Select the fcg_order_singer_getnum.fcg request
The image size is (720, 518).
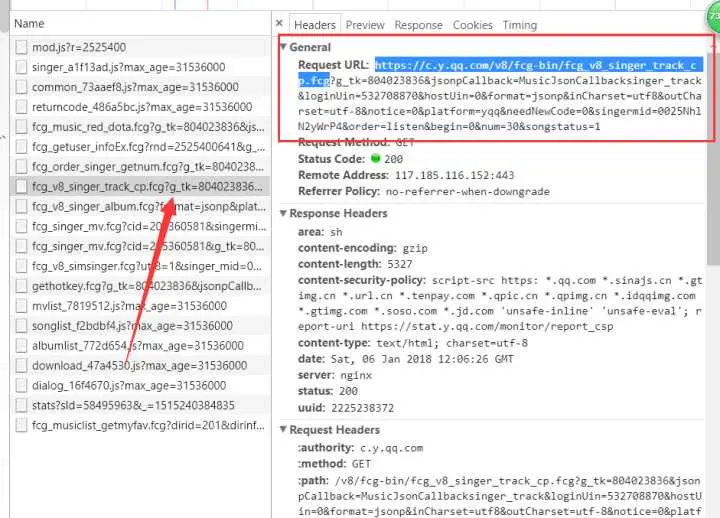[x=140, y=167]
